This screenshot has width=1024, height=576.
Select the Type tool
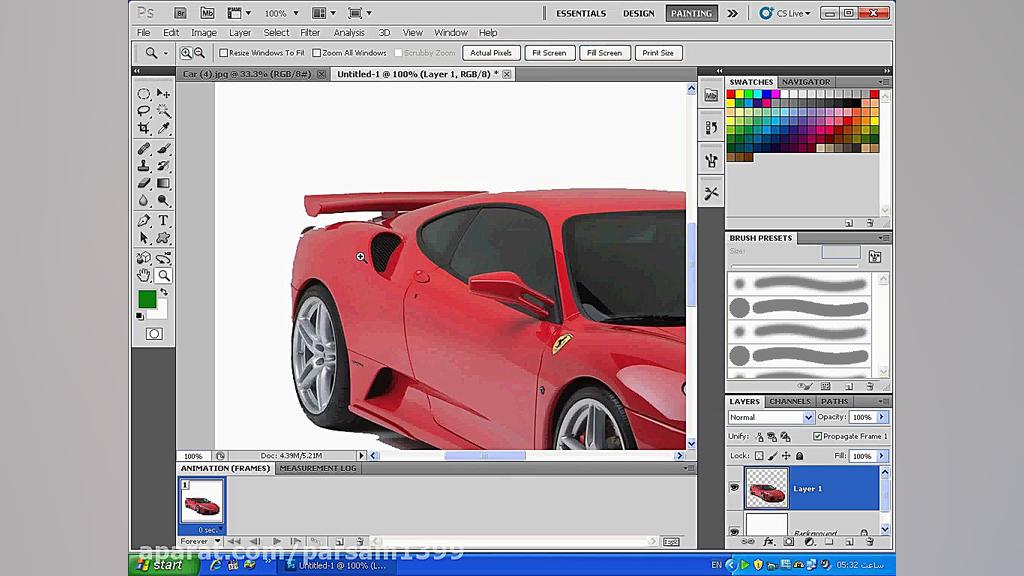[161, 219]
